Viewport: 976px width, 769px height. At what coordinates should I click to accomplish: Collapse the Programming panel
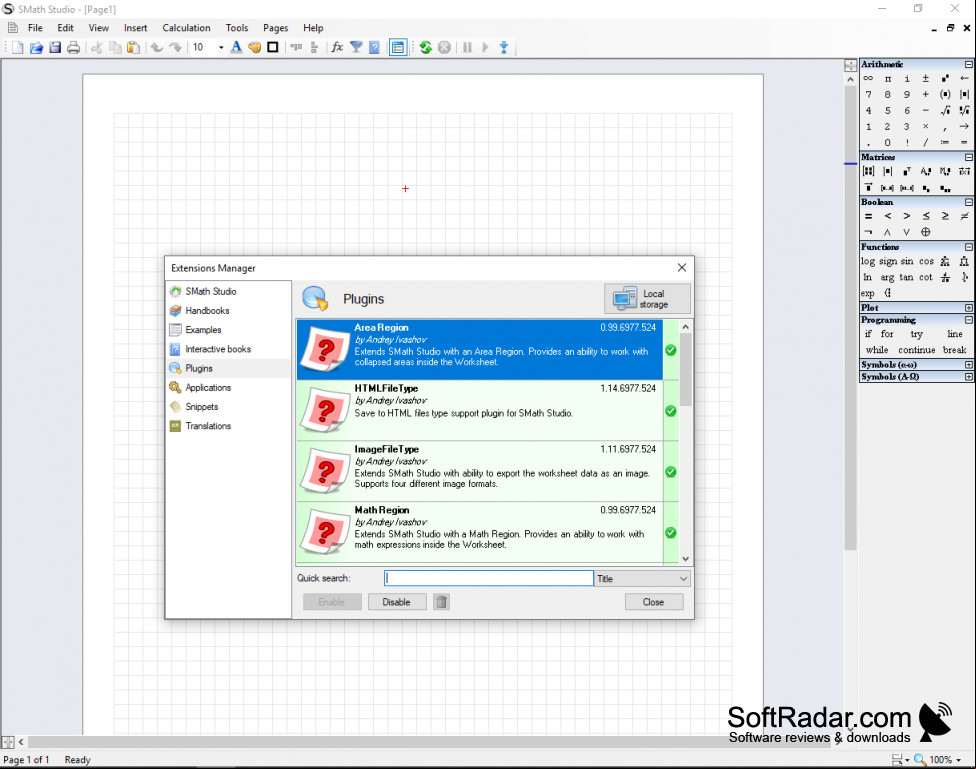[969, 320]
